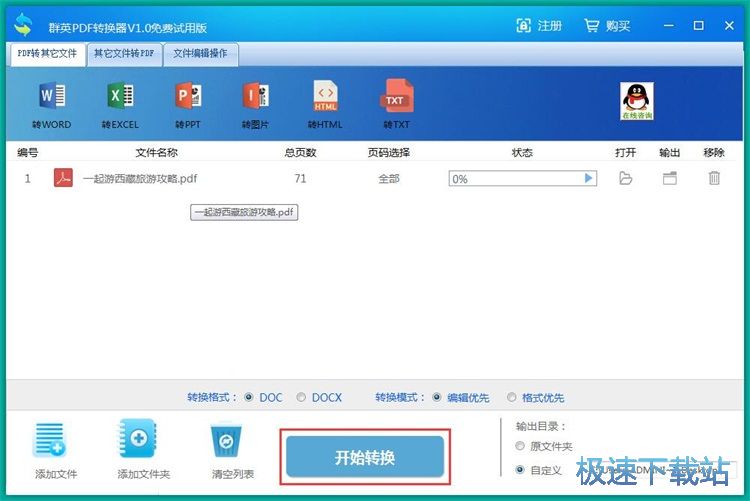Select the convert to WORD icon
This screenshot has width=750, height=501.
pyautogui.click(x=52, y=95)
